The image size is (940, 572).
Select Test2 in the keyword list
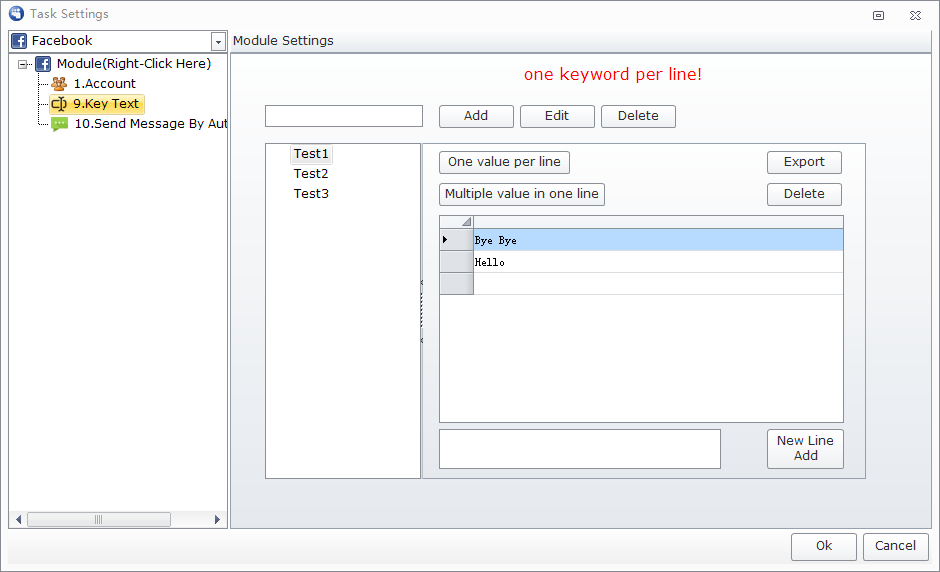pos(311,174)
